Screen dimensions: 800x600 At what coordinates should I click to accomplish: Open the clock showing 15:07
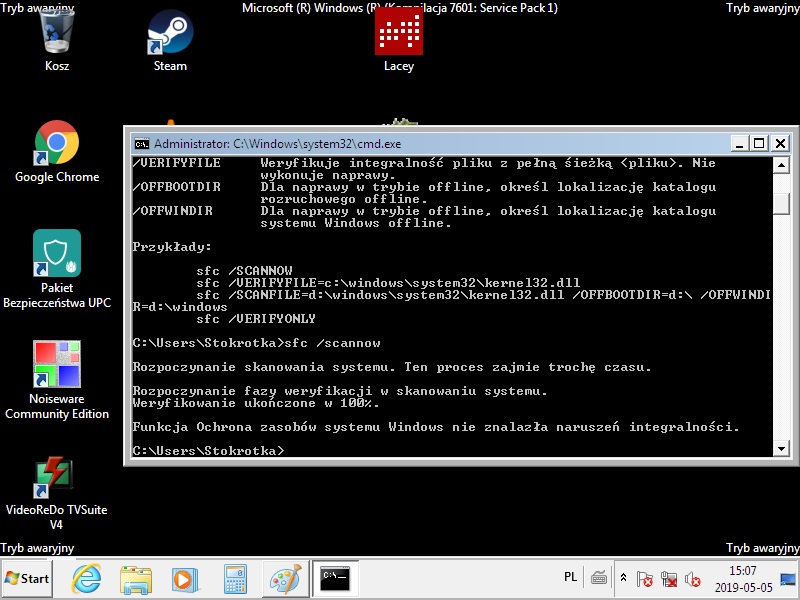tap(743, 578)
